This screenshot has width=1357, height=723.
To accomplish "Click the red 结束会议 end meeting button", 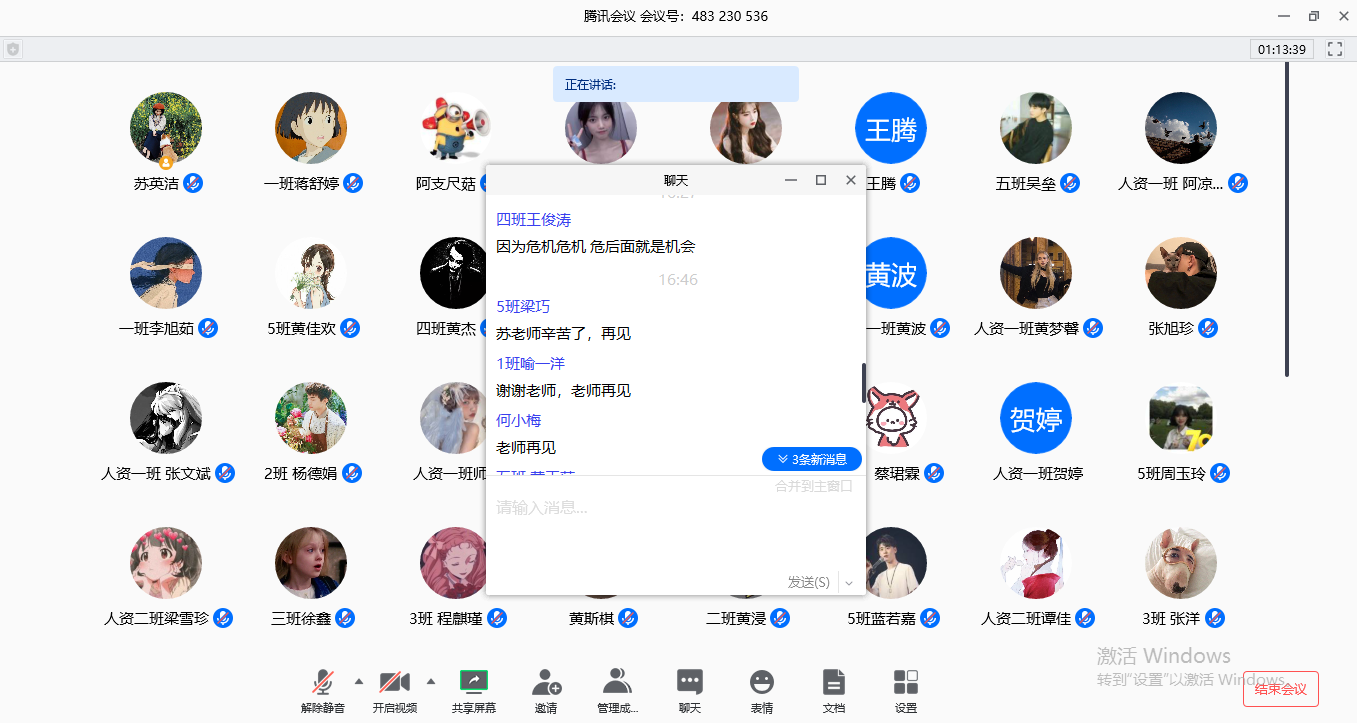I will pyautogui.click(x=1281, y=689).
